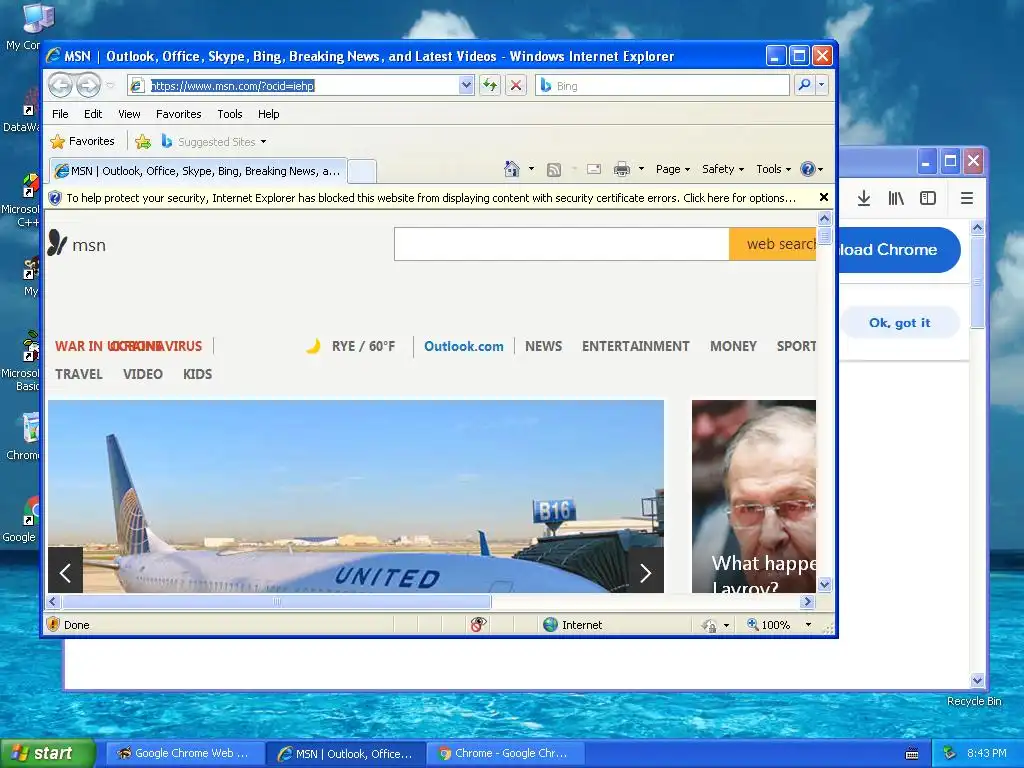Click the Favorites star icon

point(57,141)
